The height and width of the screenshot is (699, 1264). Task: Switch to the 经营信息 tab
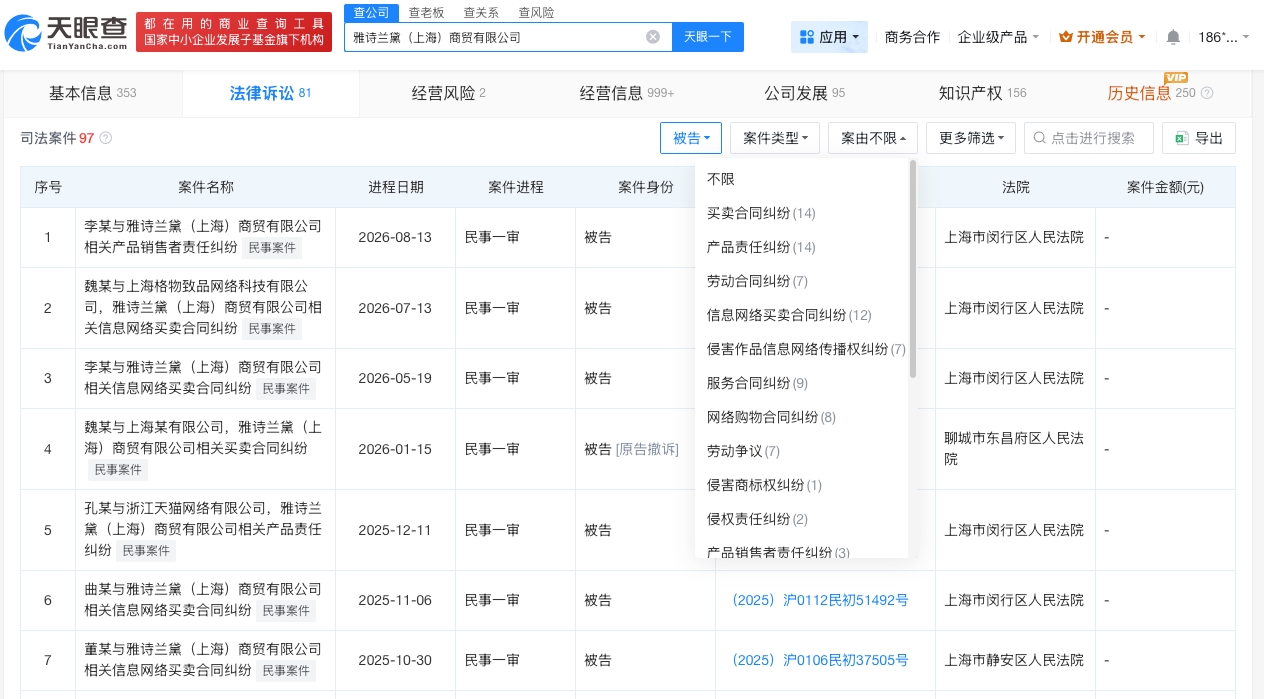[x=627, y=93]
